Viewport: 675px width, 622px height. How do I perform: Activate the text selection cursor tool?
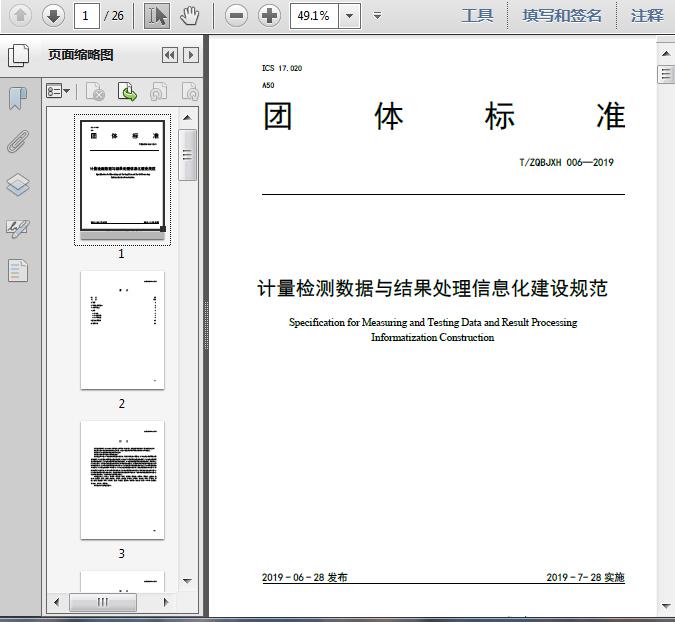157,15
